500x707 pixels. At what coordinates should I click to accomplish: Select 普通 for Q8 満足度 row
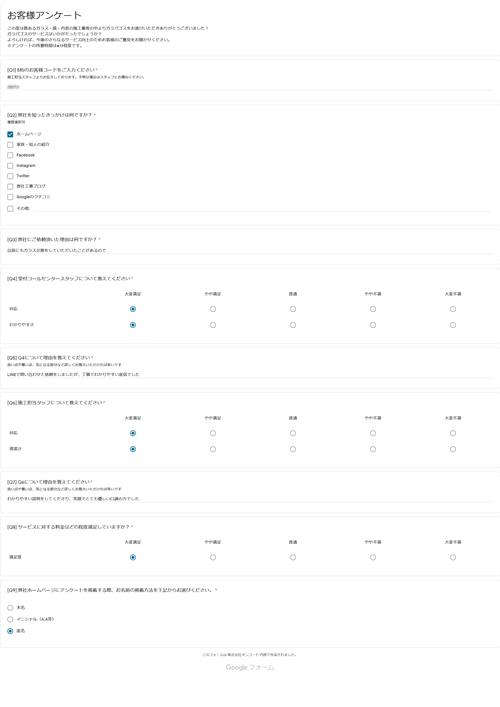click(293, 558)
